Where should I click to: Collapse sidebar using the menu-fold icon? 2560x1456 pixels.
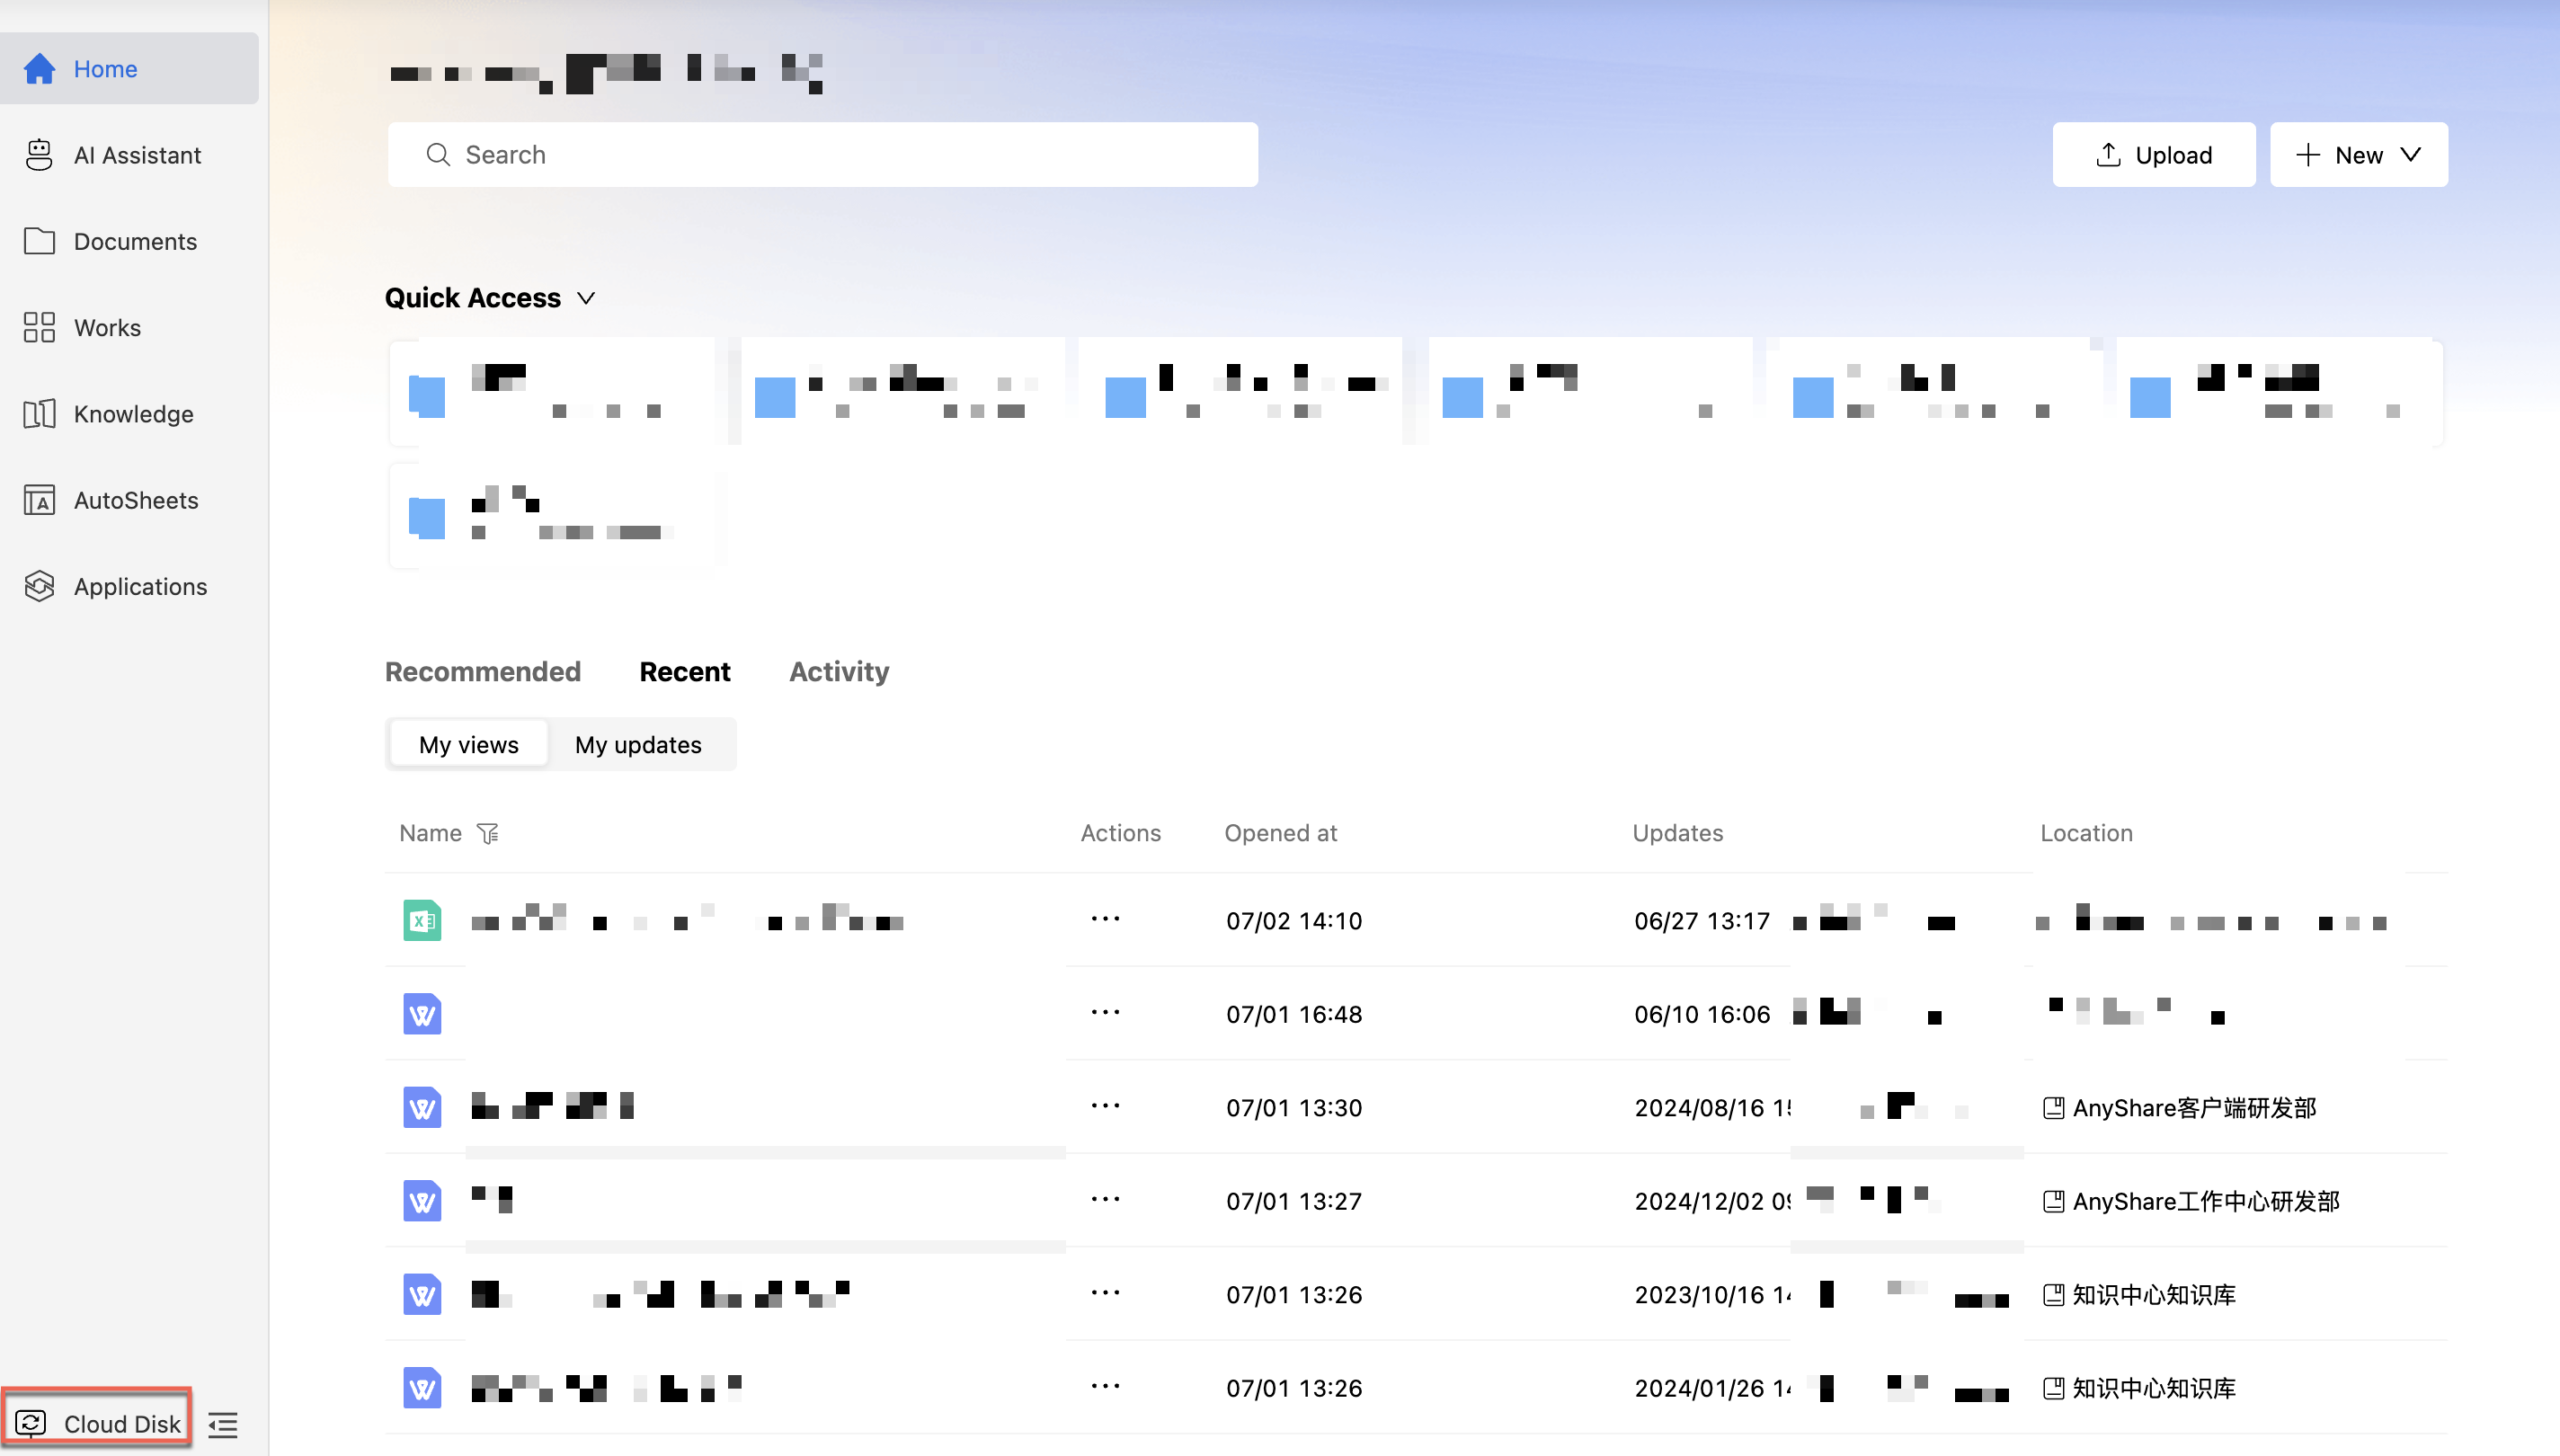(223, 1425)
